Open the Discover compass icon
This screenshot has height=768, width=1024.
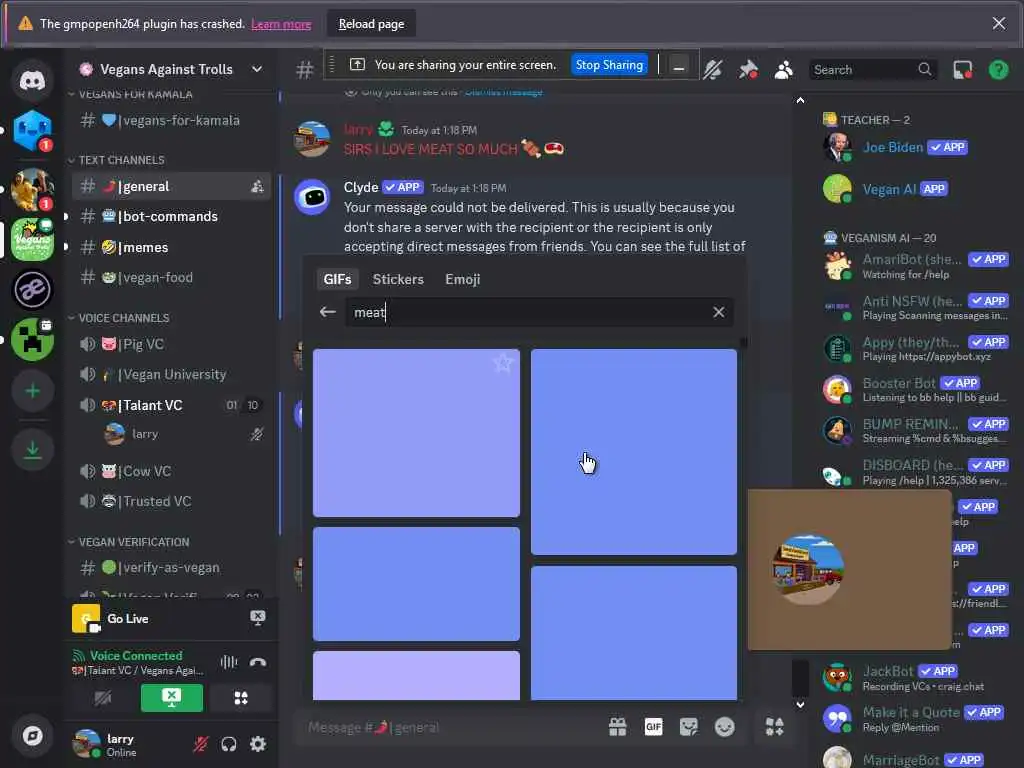(x=32, y=736)
